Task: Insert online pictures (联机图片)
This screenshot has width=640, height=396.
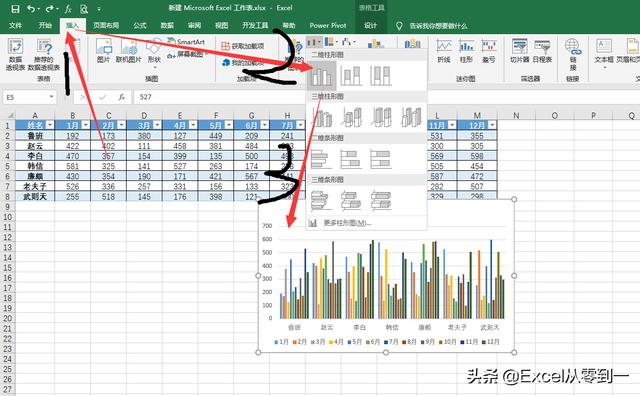Action: 129,50
